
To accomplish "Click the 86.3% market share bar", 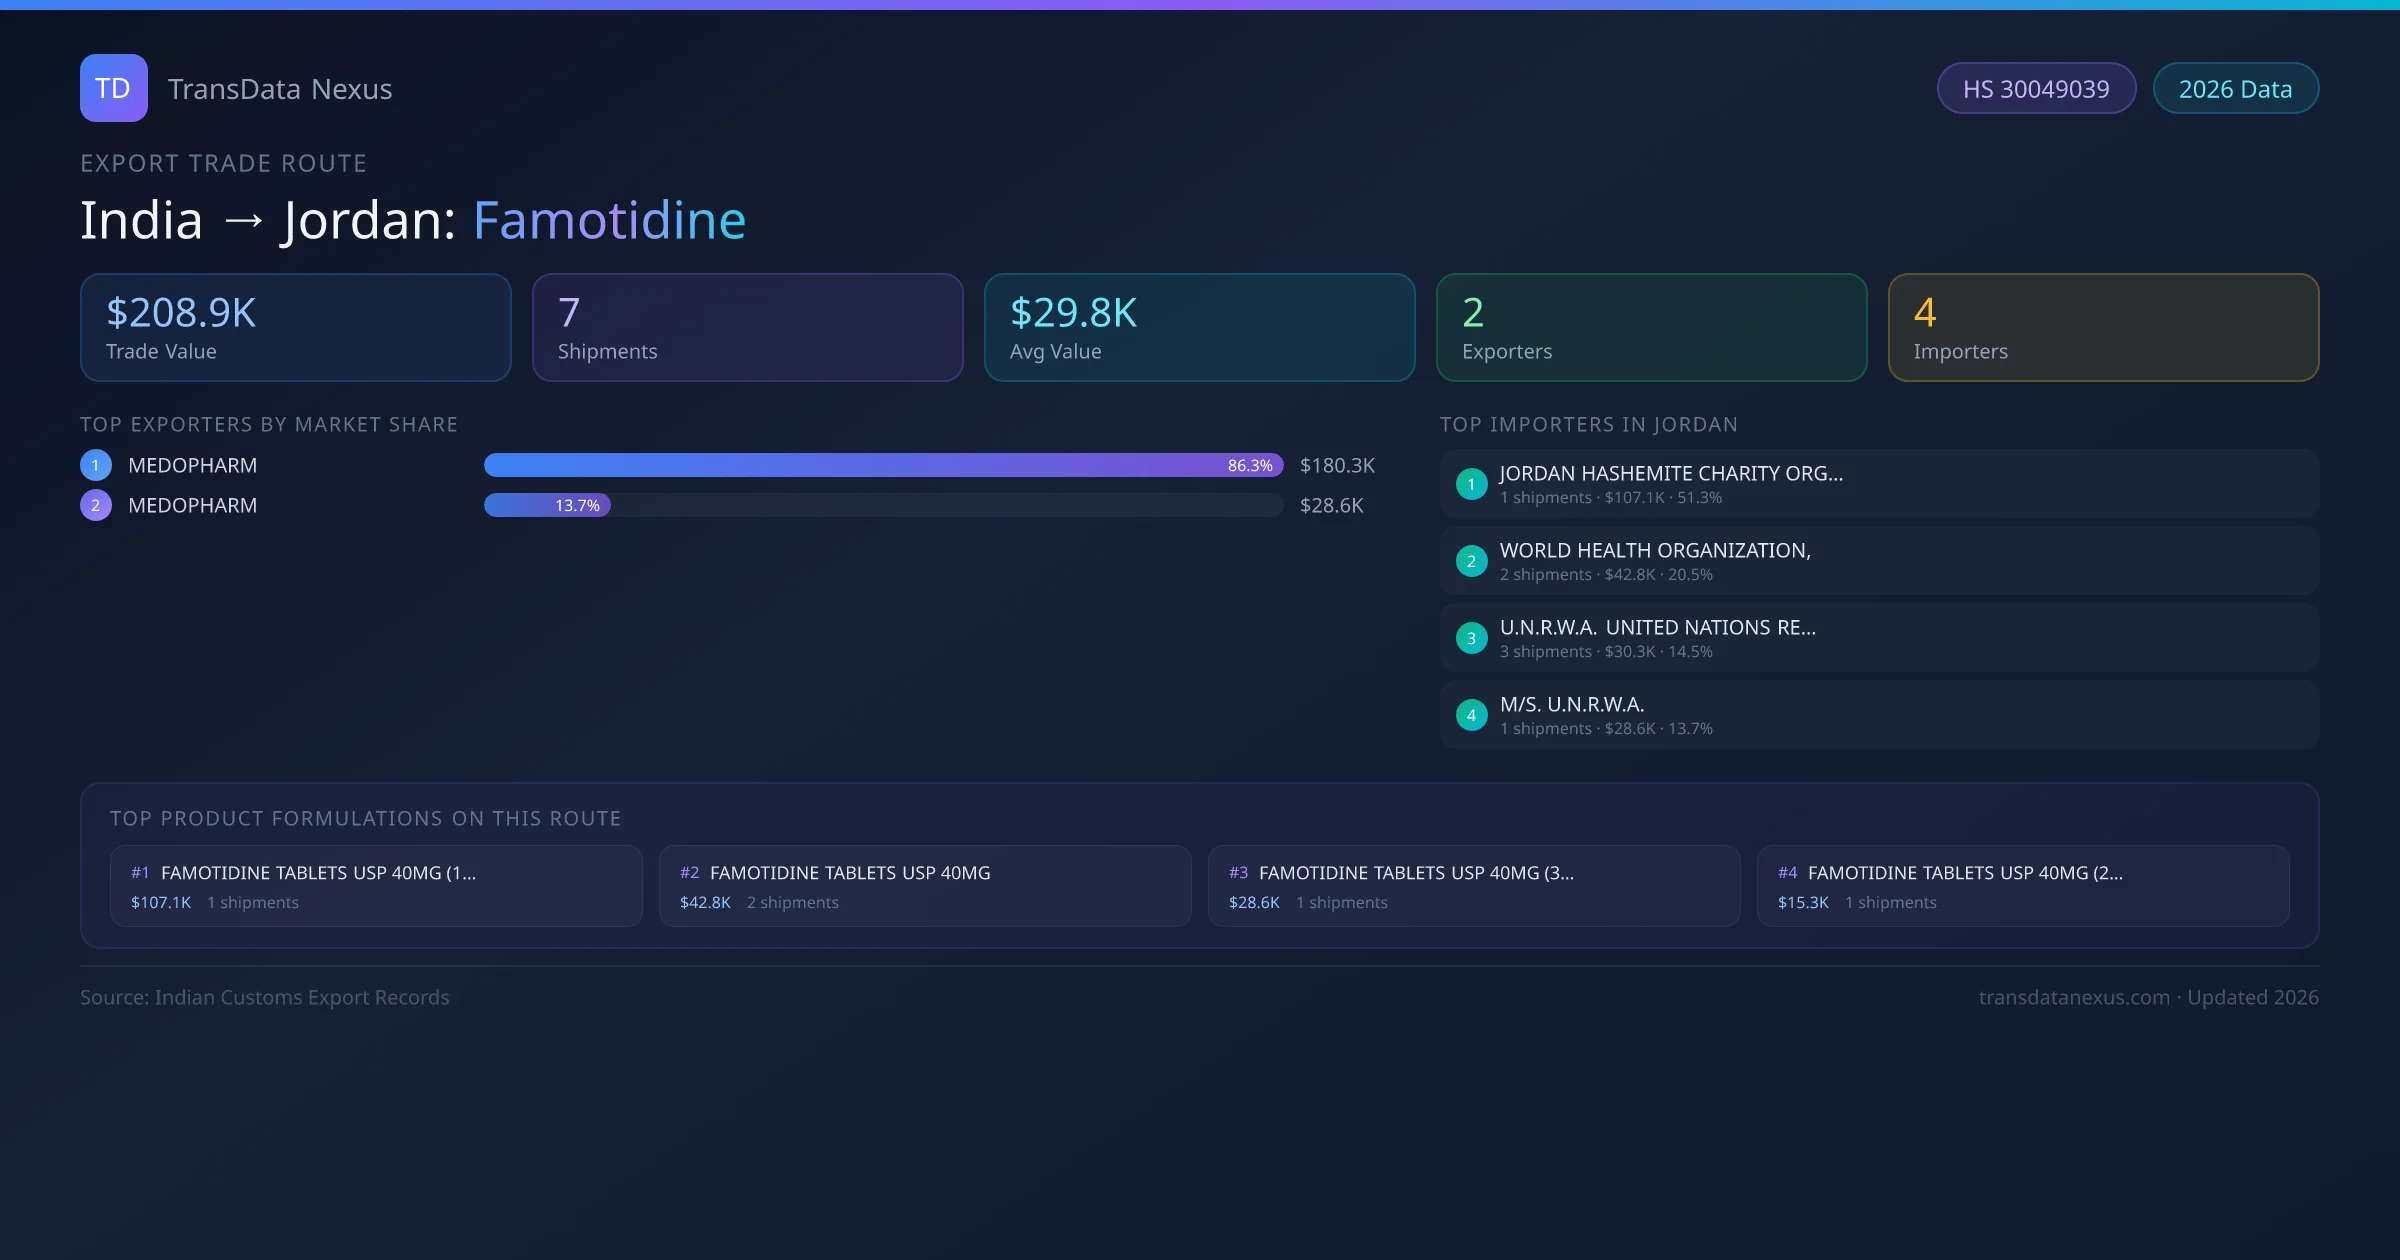I will [x=883, y=465].
